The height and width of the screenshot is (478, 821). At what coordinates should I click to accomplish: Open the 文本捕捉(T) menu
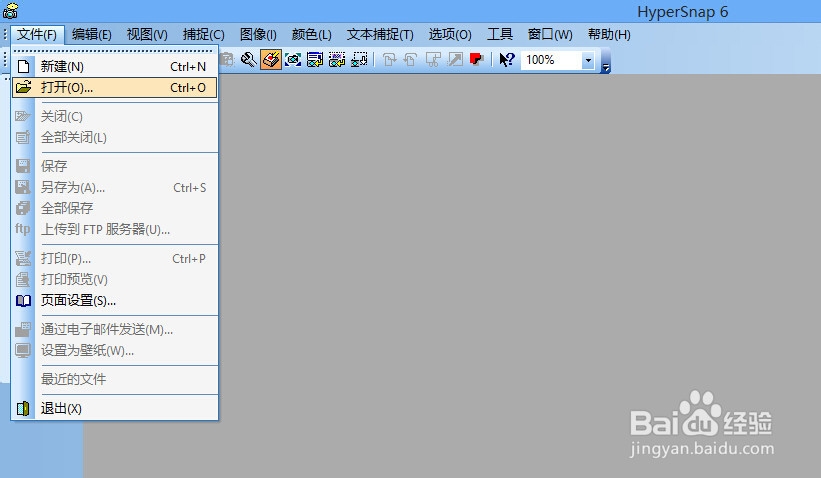(x=380, y=35)
